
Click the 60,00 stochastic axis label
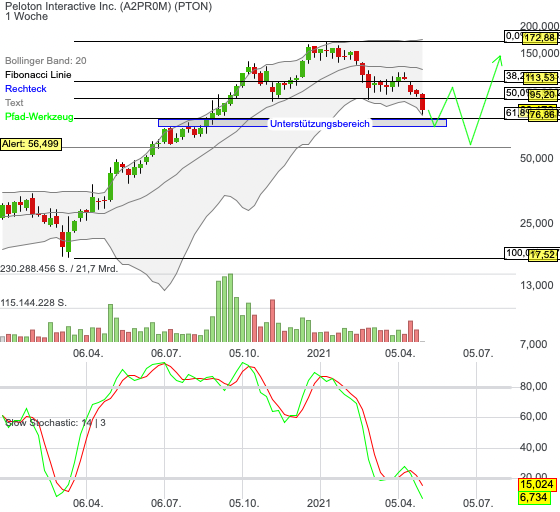(534, 416)
